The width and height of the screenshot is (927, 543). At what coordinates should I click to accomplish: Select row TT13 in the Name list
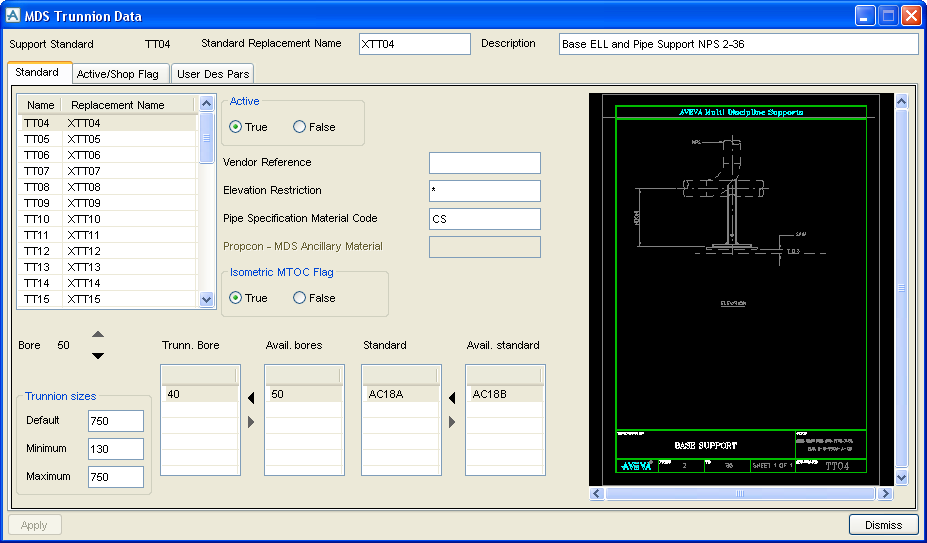[108, 267]
